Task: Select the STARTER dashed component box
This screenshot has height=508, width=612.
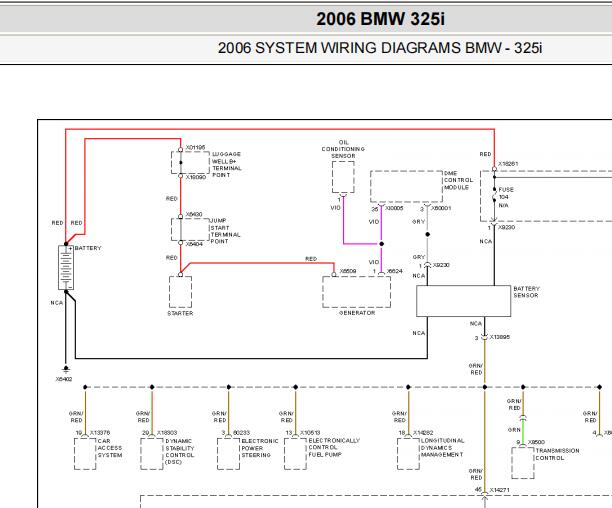Action: coord(180,292)
